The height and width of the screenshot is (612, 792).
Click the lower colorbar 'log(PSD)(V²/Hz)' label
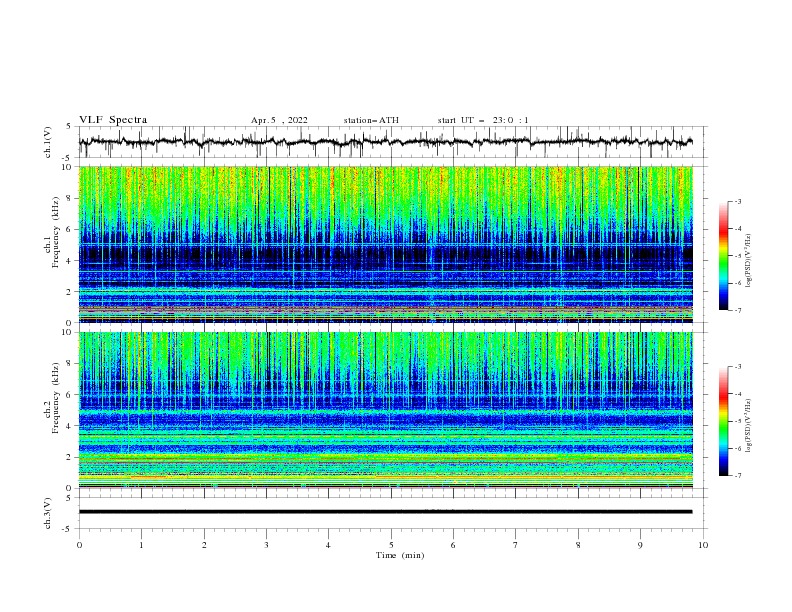(748, 425)
